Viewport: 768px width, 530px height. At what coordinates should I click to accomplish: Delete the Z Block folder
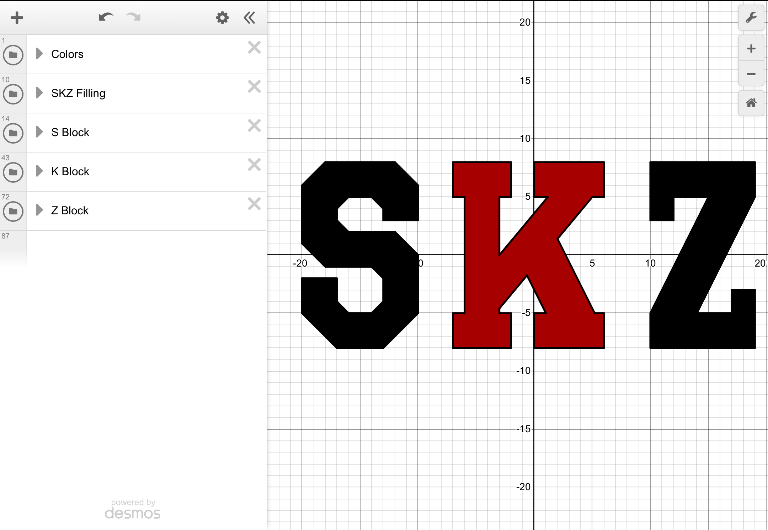(254, 204)
